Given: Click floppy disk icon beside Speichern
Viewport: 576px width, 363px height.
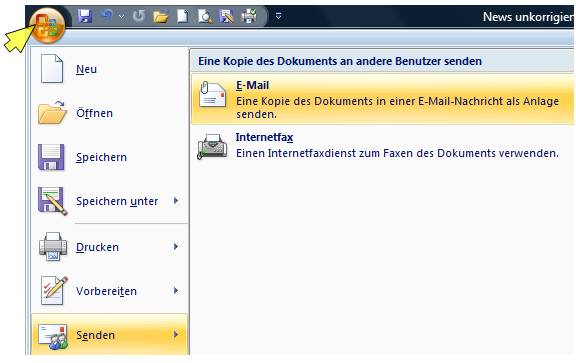Looking at the screenshot, I should [51, 157].
